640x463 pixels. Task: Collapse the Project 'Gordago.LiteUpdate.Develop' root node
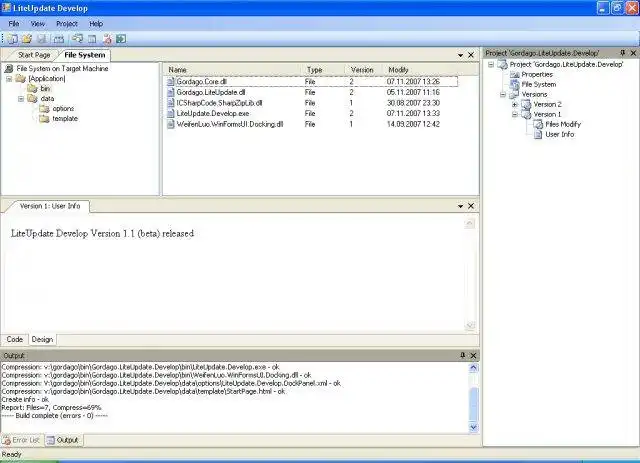point(491,65)
